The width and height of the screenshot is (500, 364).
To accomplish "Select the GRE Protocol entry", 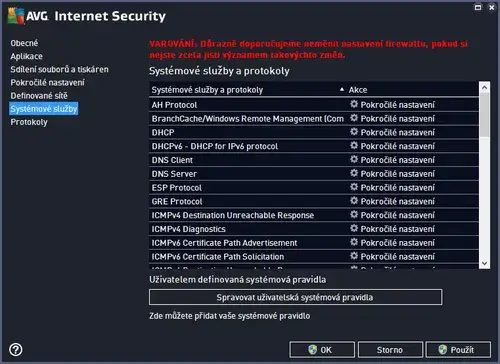I will click(x=177, y=201).
